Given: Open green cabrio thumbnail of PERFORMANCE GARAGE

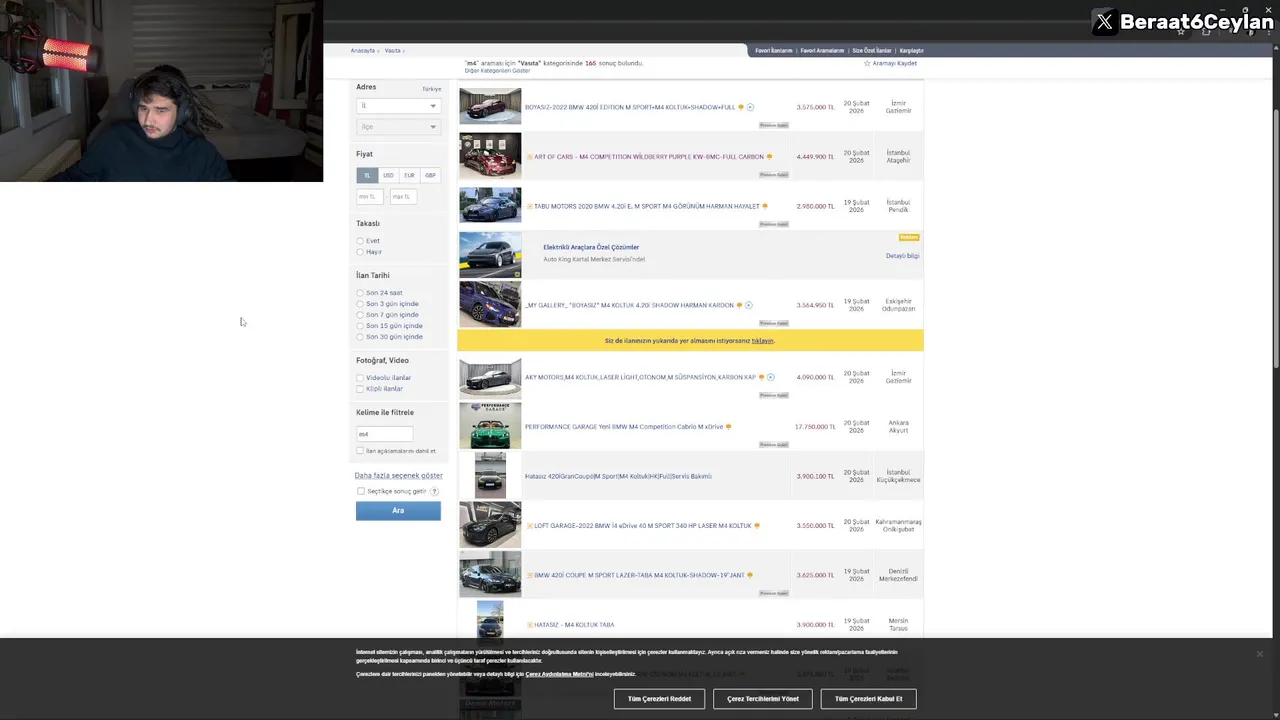Looking at the screenshot, I should 490,426.
